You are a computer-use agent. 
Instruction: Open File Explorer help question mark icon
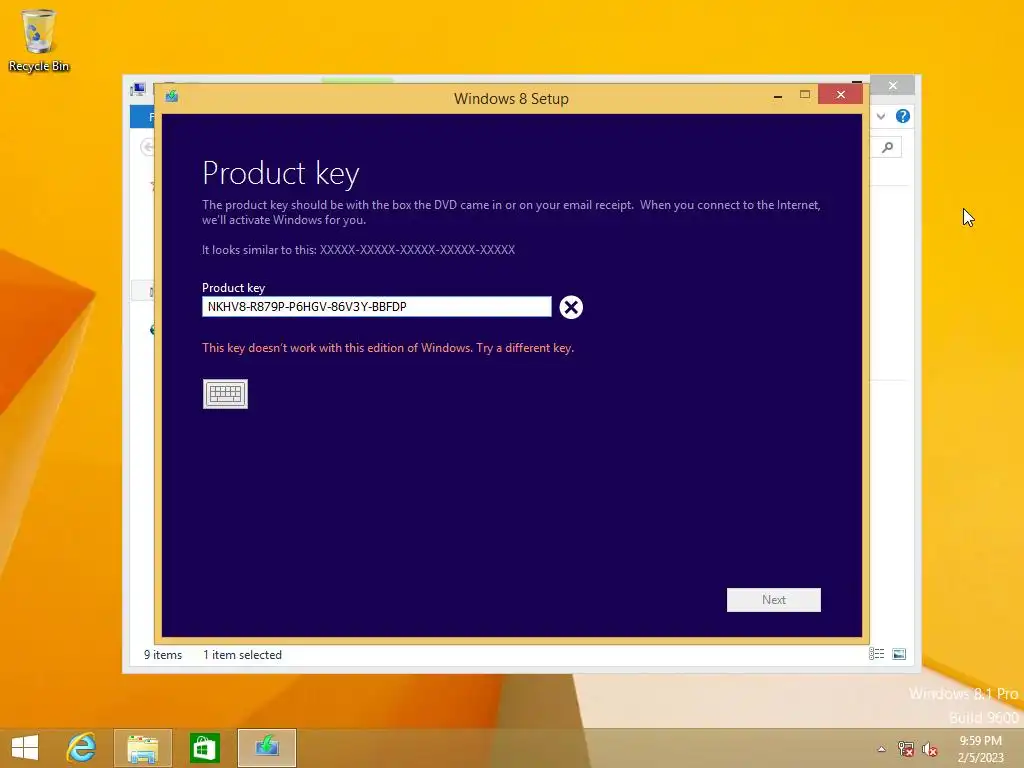pyautogui.click(x=903, y=116)
